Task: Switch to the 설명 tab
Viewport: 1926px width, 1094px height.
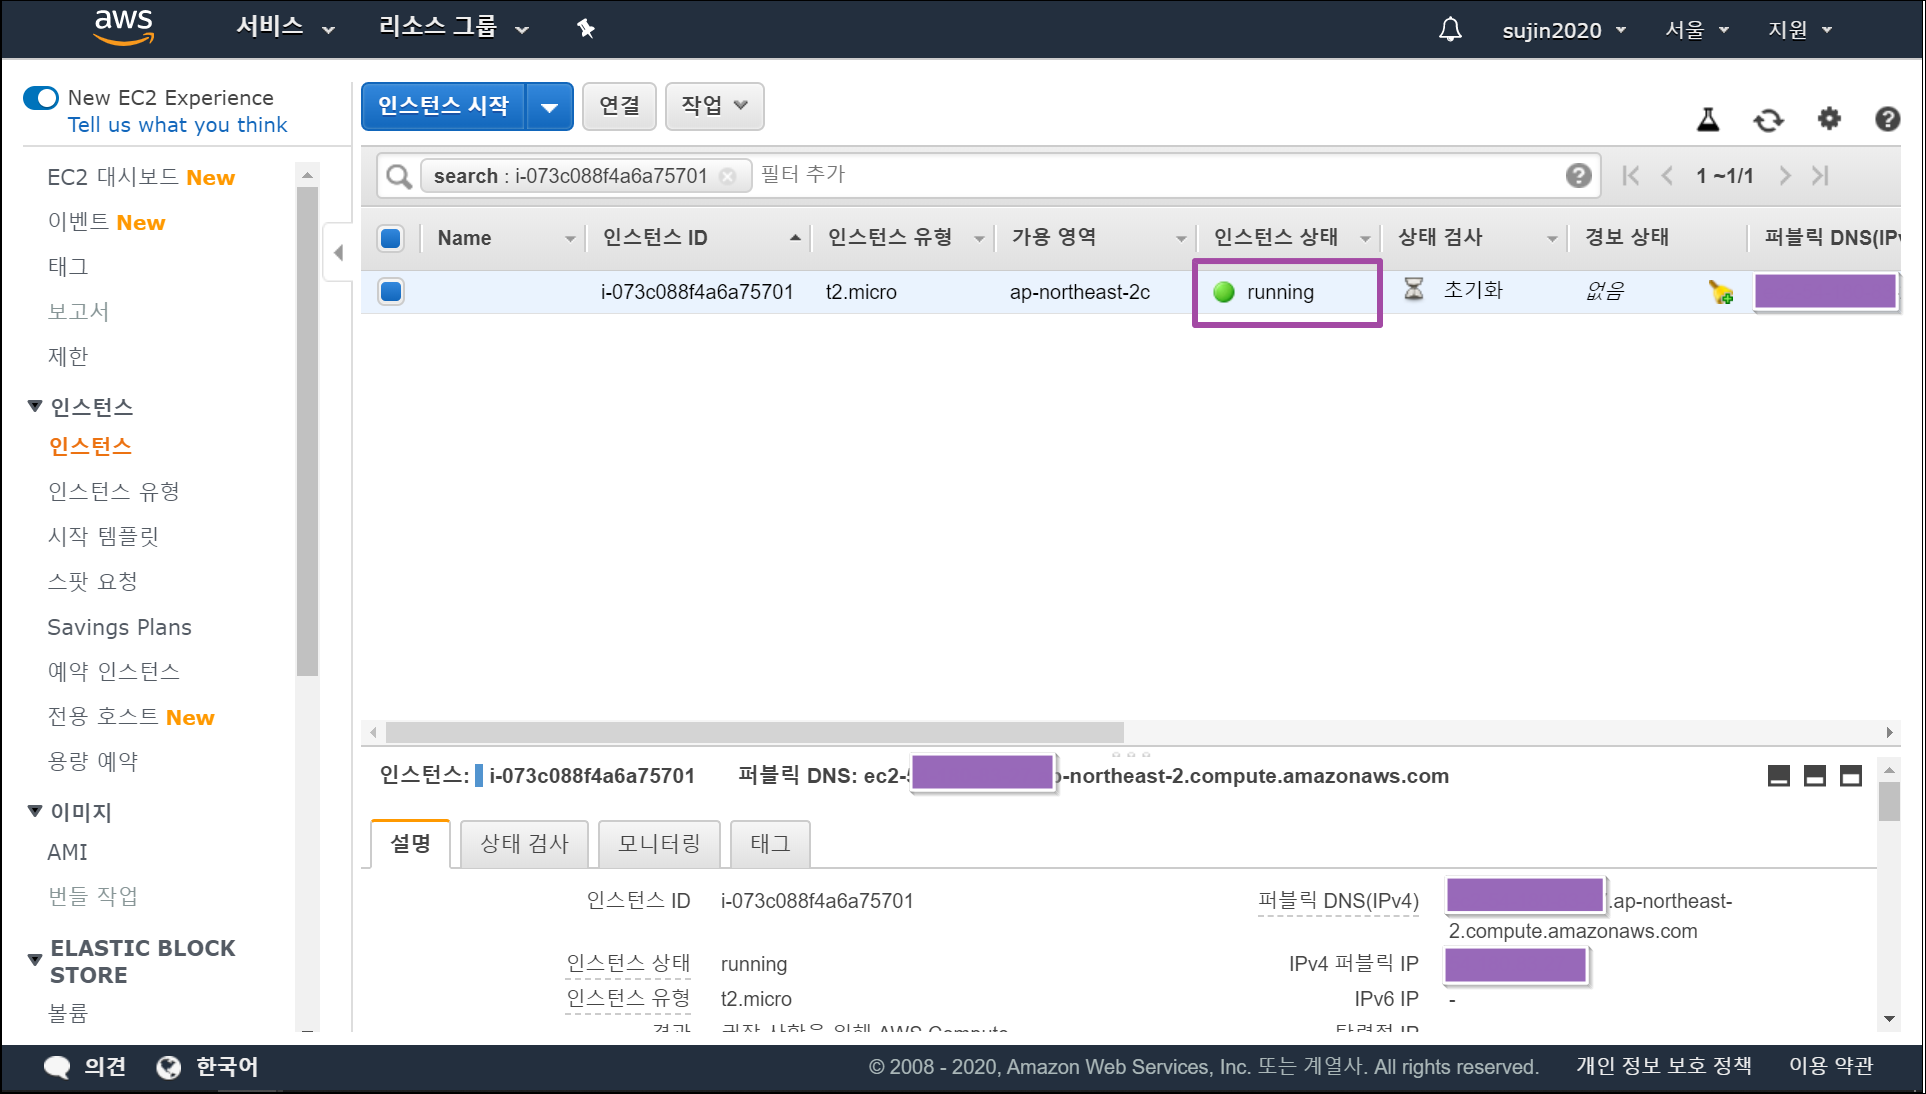Action: [410, 844]
